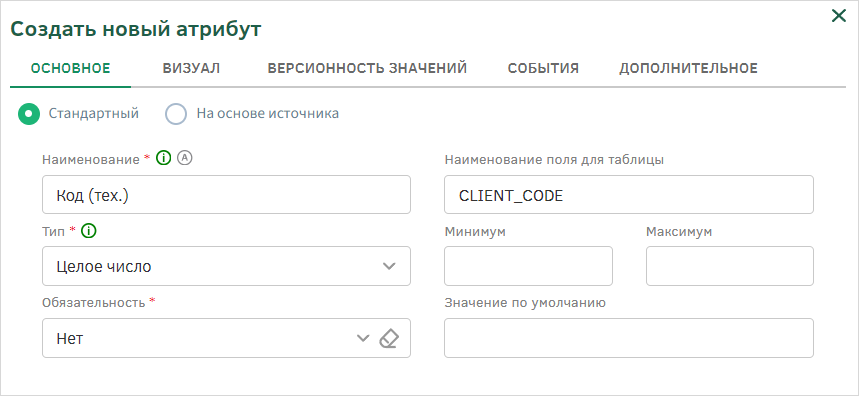Click the CLIENT_CODE table field name input
The width and height of the screenshot is (859, 396).
click(629, 194)
